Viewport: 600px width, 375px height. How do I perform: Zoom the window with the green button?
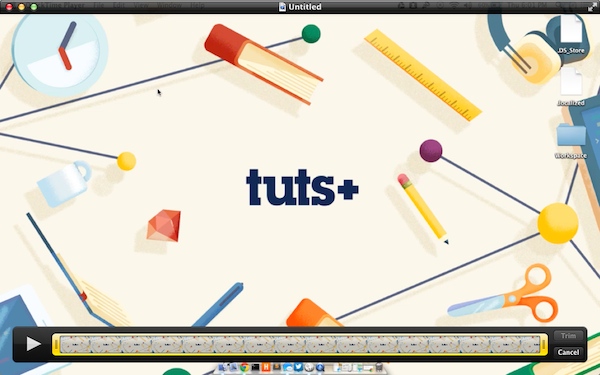(34, 7)
